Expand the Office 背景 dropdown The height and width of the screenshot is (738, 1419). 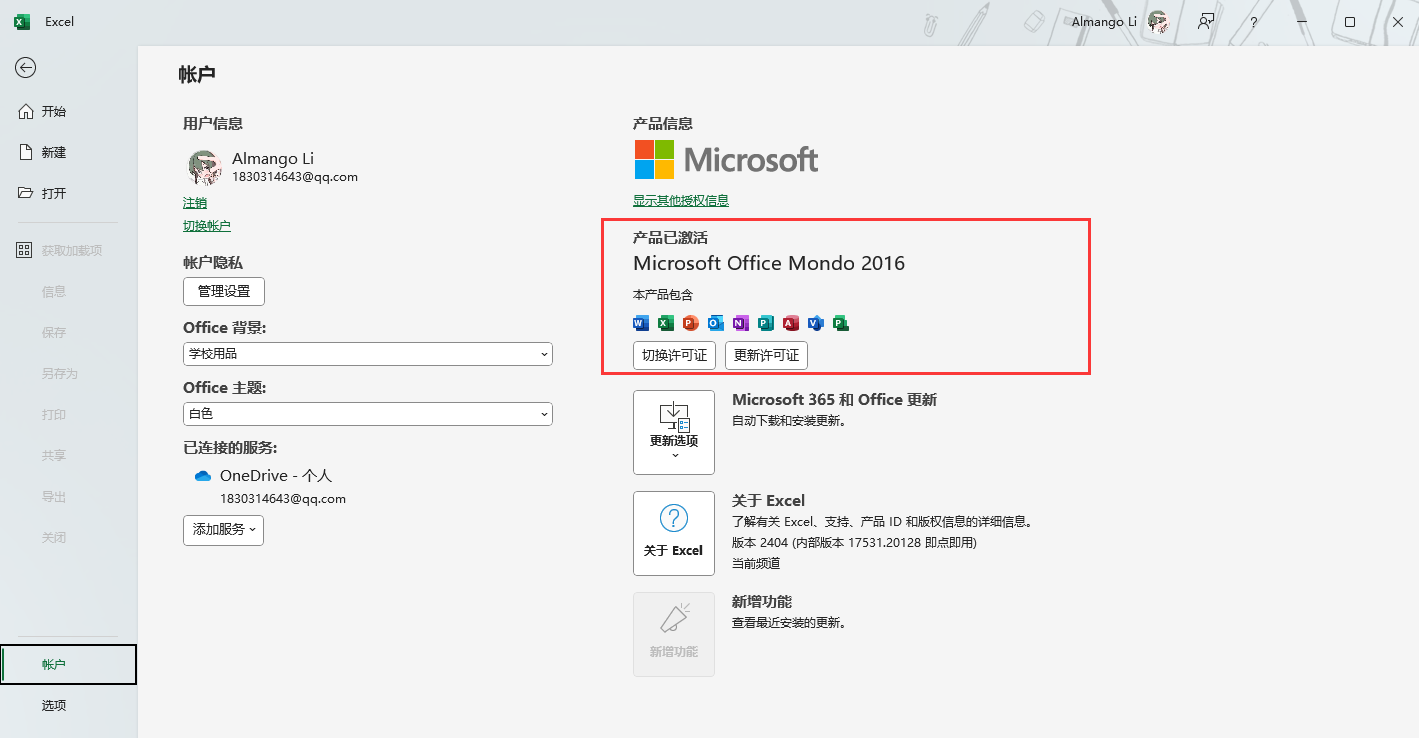(x=367, y=354)
